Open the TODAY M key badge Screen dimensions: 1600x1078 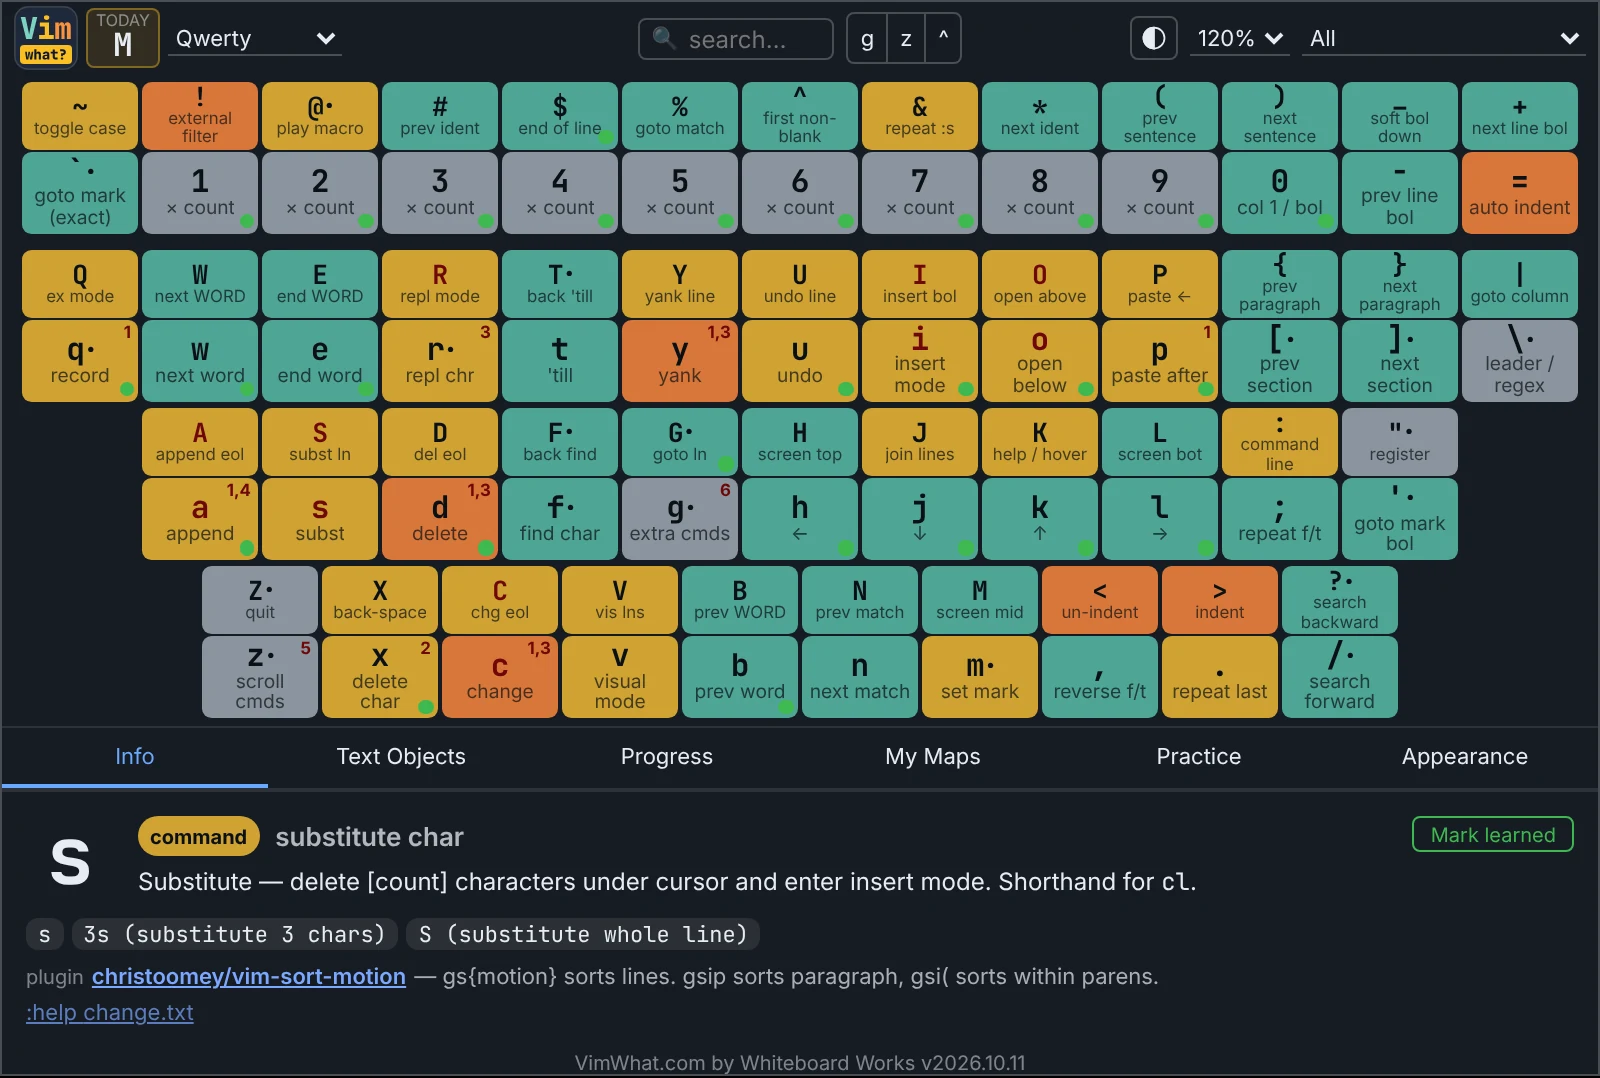click(x=123, y=38)
